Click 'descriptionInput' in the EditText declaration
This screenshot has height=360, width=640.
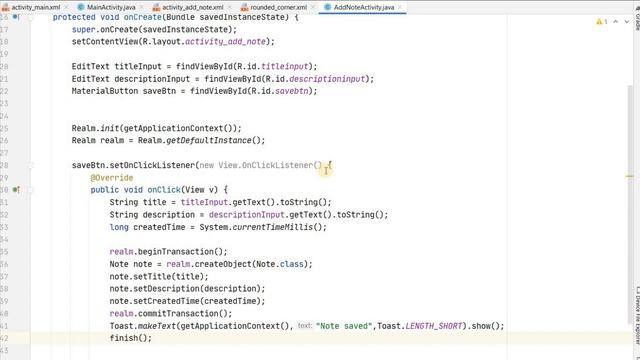[152, 79]
